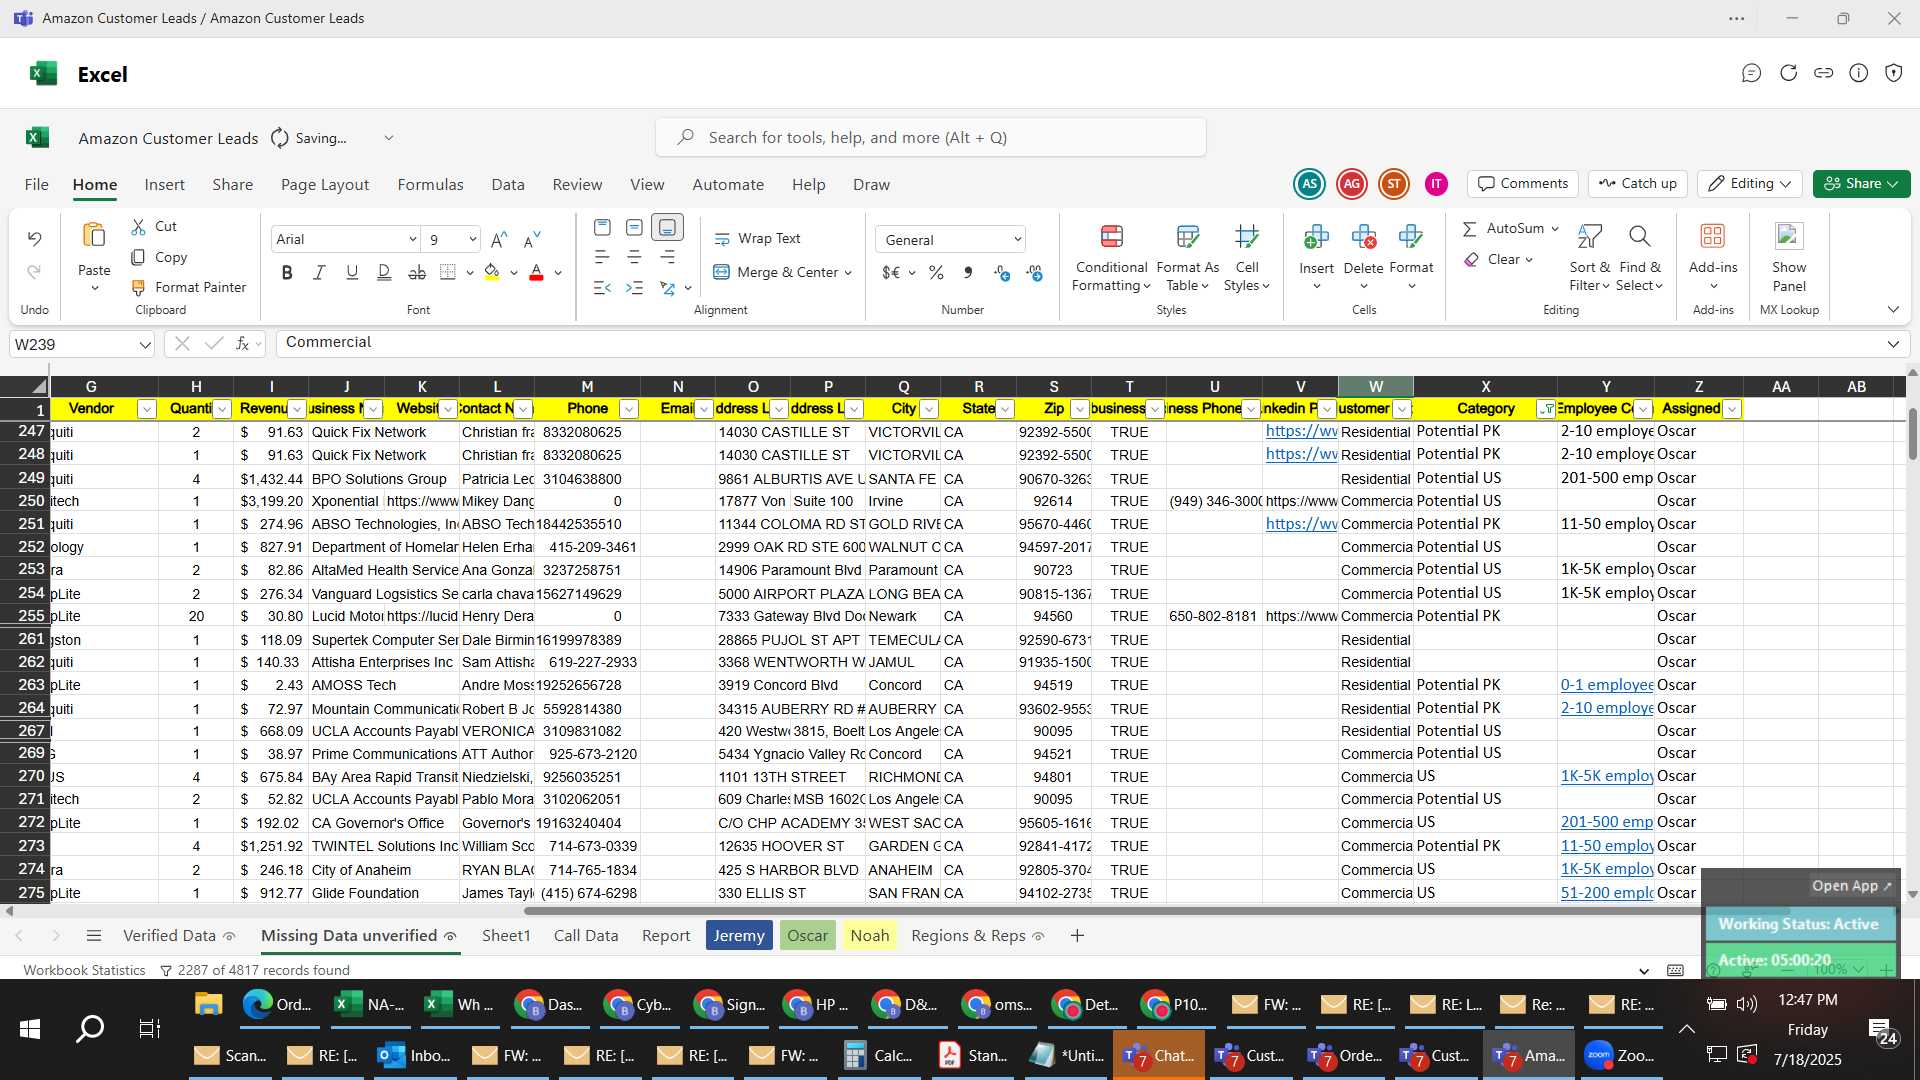The image size is (1920, 1080).
Task: Toggle middle align button
Action: pyautogui.click(x=634, y=227)
